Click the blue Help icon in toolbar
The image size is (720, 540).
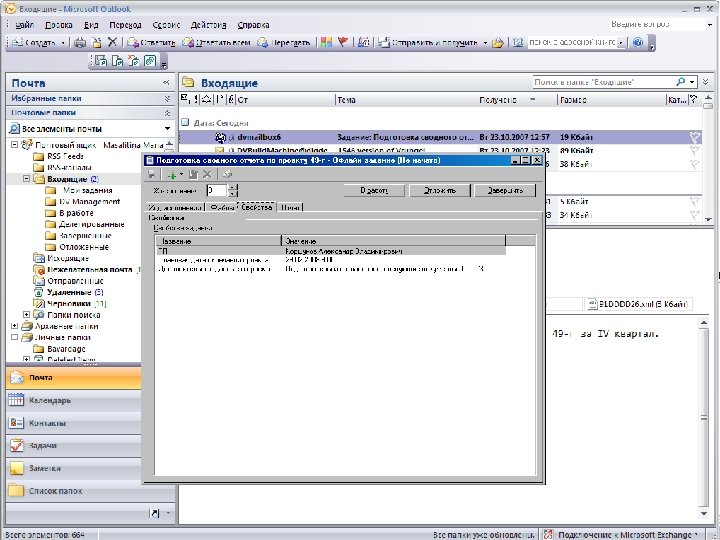637,43
